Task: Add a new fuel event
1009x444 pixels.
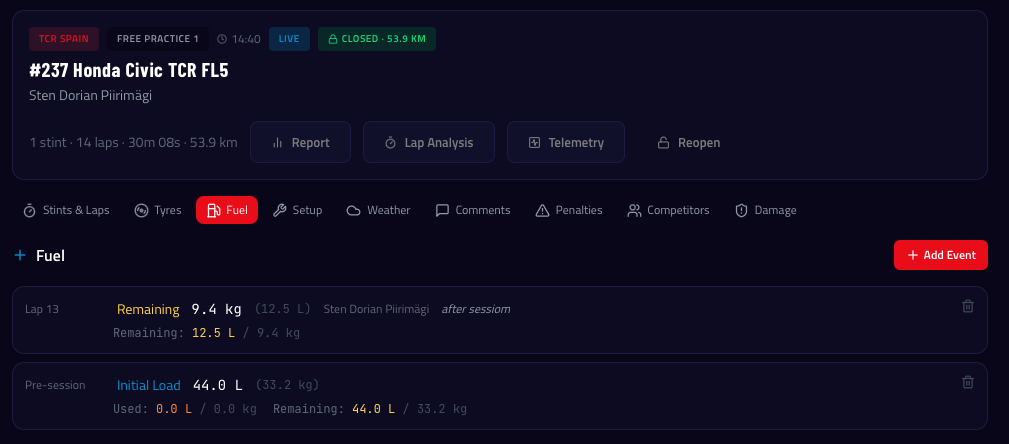Action: point(940,255)
